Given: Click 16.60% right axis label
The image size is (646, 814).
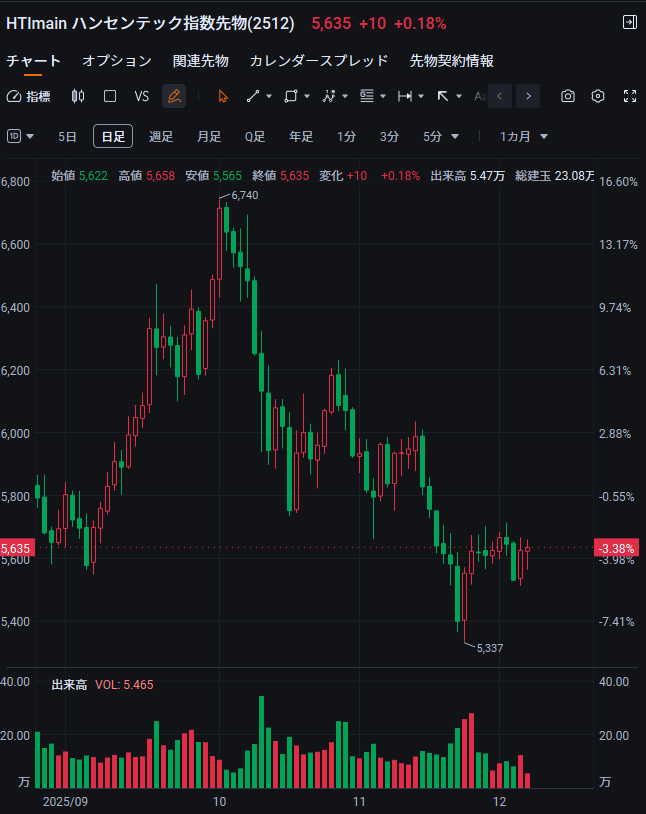Looking at the screenshot, I should click(x=618, y=182).
